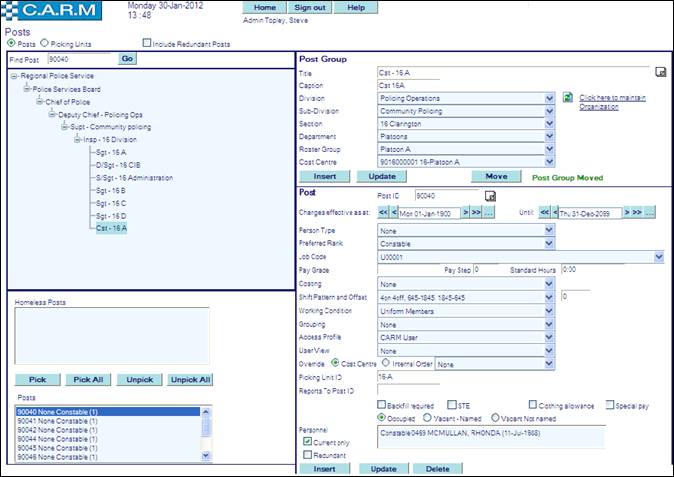Open the Division dropdown
This screenshot has height=477, width=674.
[549, 98]
